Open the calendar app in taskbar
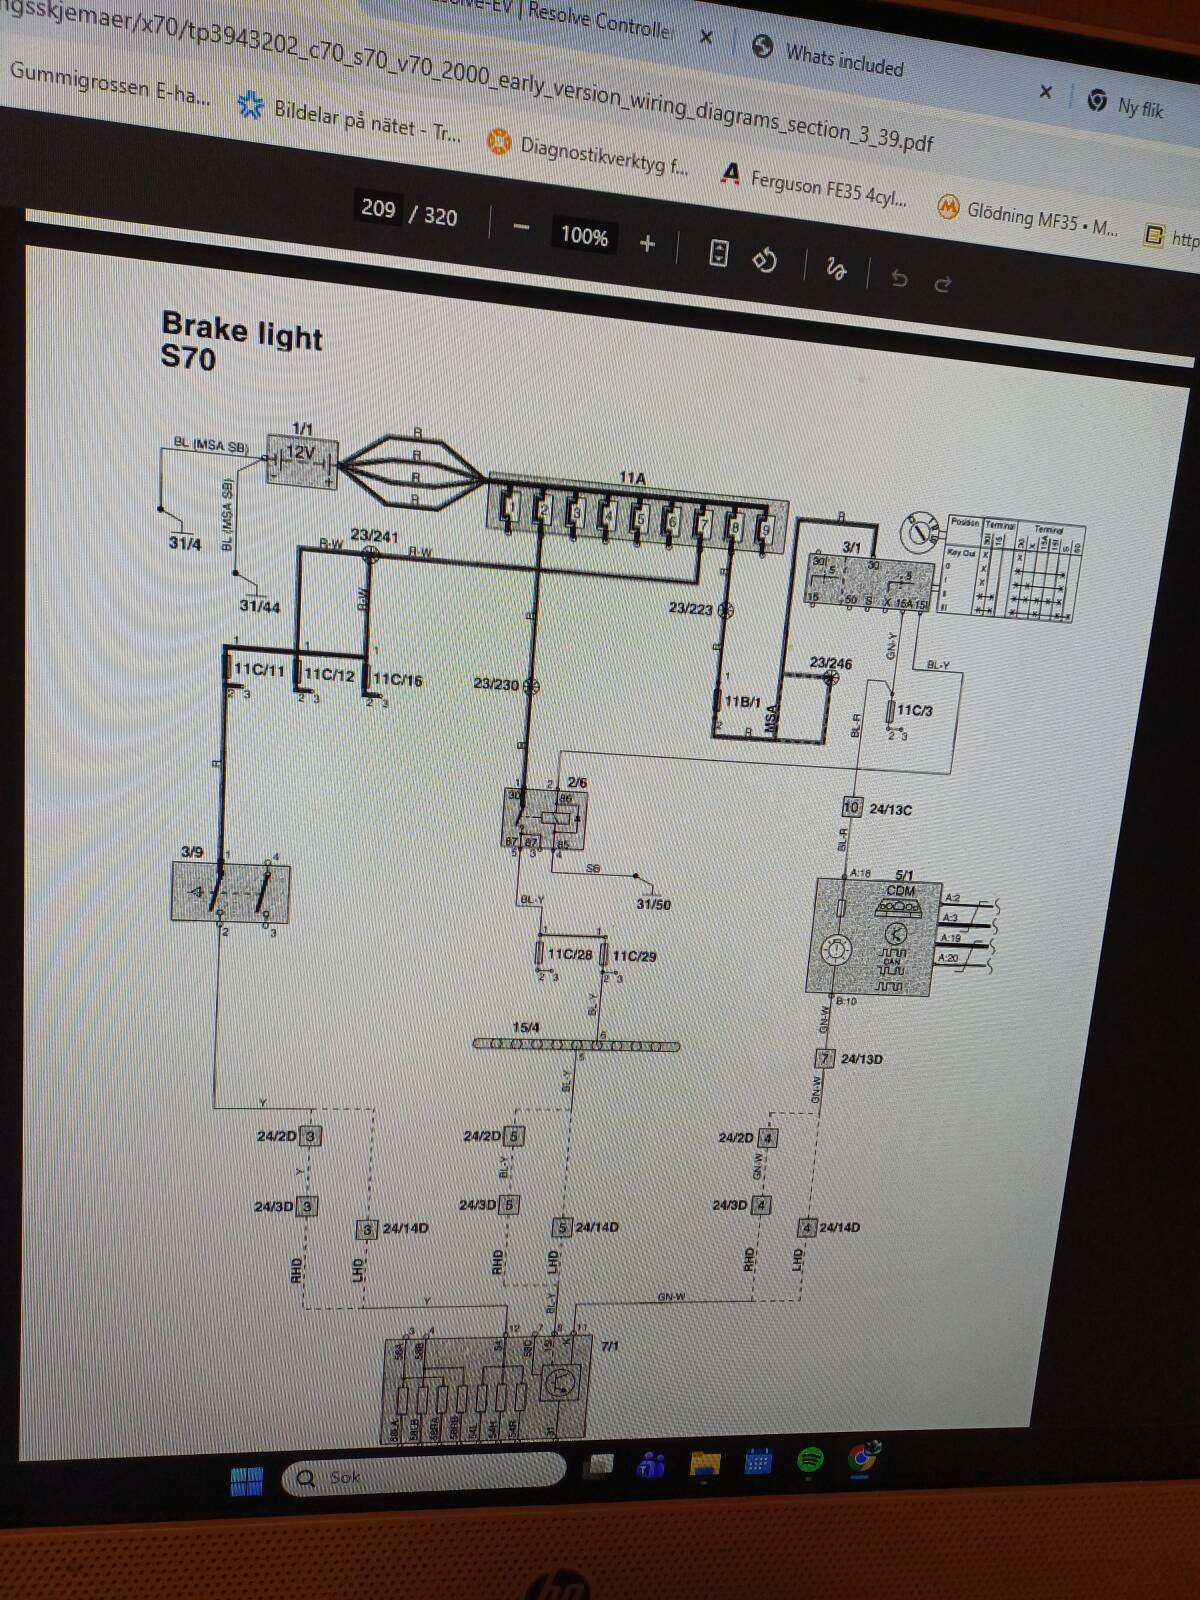Screen dimensions: 1200x1600 pos(758,1462)
